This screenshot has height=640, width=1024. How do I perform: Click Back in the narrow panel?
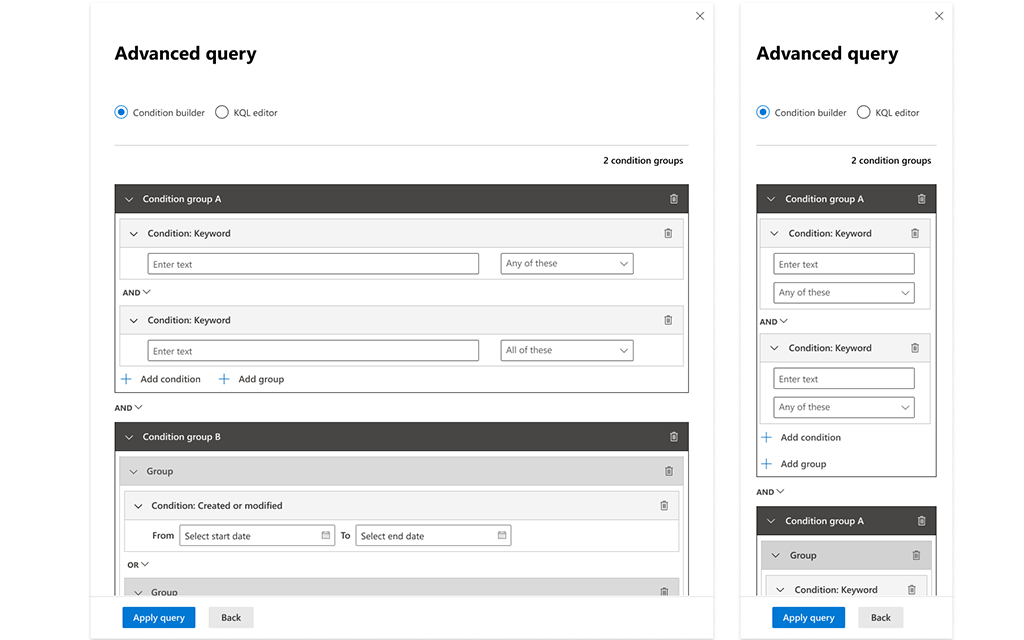tap(880, 617)
